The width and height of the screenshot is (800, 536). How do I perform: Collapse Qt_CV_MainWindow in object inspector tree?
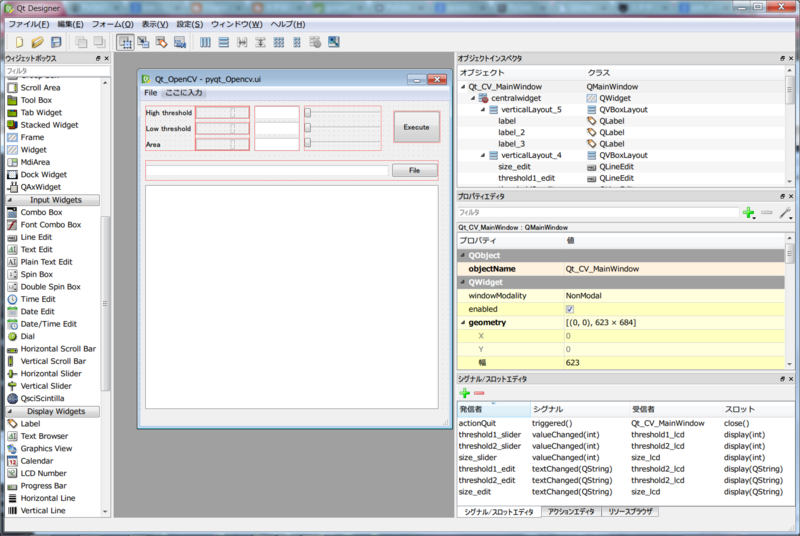tap(463, 87)
